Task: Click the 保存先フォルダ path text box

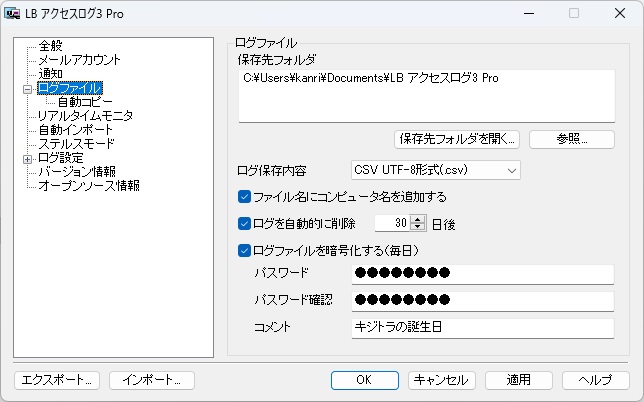Action: click(x=427, y=96)
